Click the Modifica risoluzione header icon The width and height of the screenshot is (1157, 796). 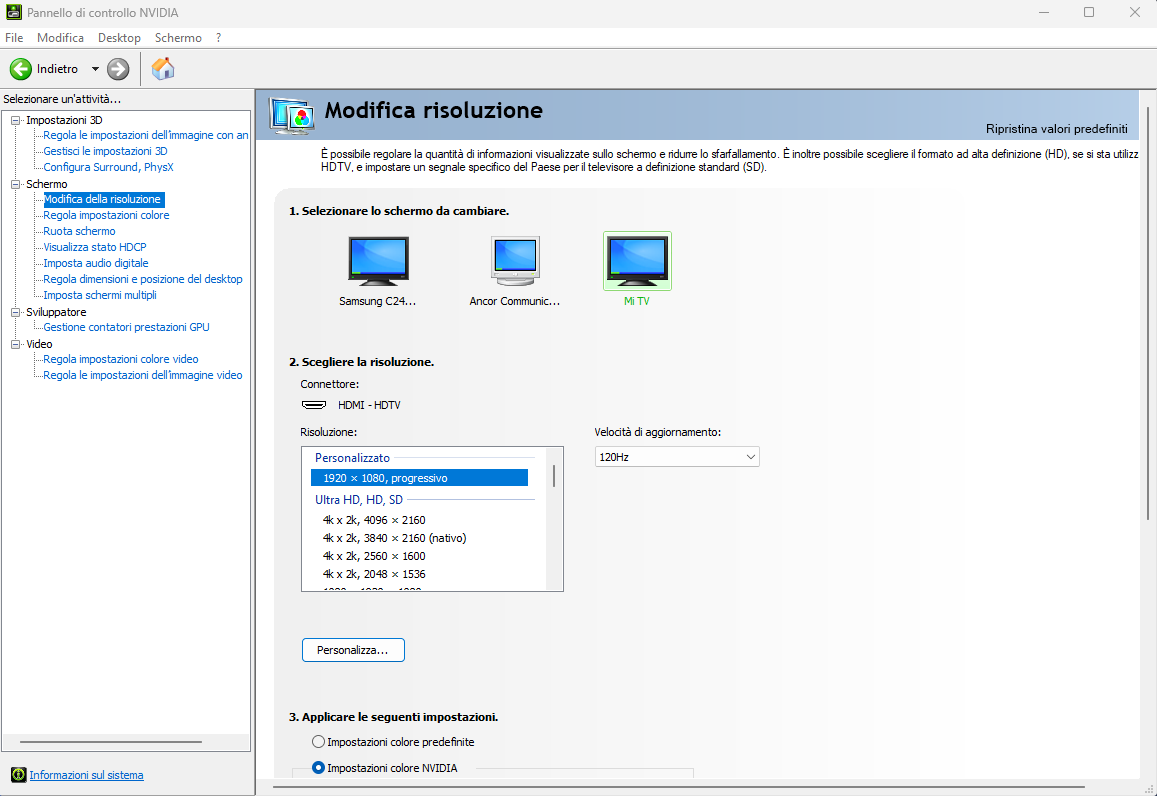coord(291,116)
